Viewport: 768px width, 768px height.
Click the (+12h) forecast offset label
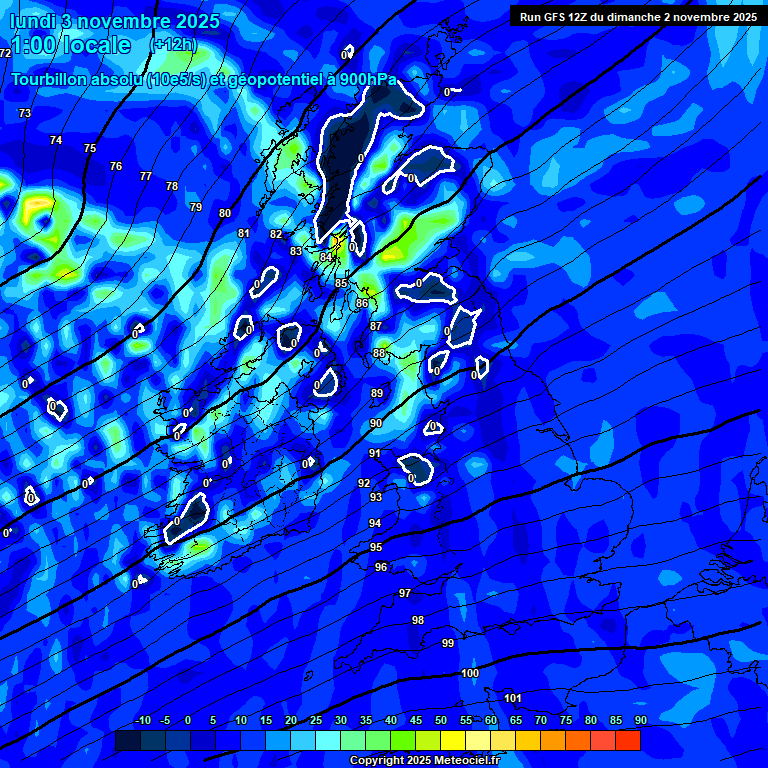click(x=173, y=45)
